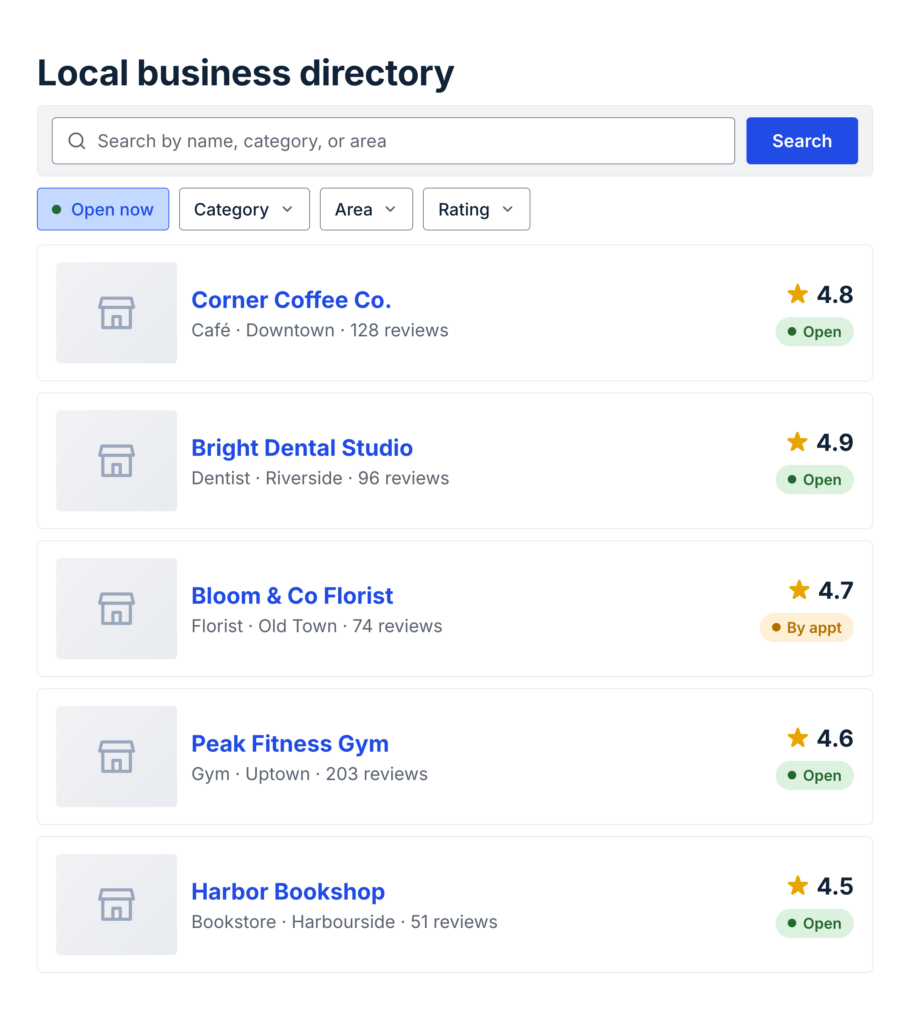910x1024 pixels.
Task: Open the Corner Coffee Co. listing
Action: (x=291, y=300)
